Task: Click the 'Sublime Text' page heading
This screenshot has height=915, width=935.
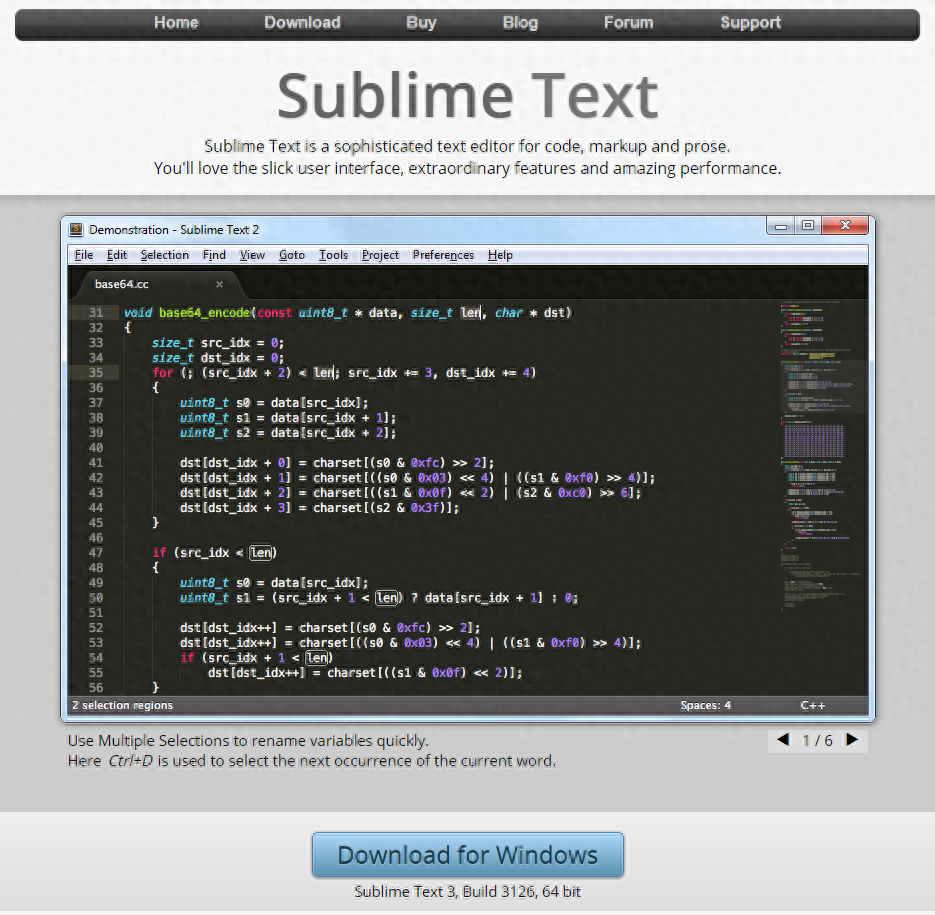Action: click(x=468, y=95)
